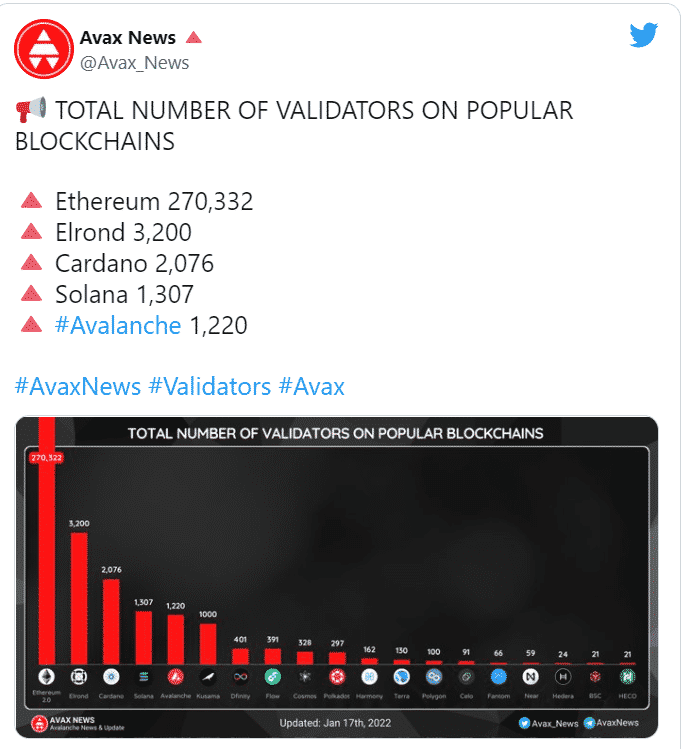Click the Twitter bird logo
This screenshot has height=749, width=682.
tap(643, 35)
